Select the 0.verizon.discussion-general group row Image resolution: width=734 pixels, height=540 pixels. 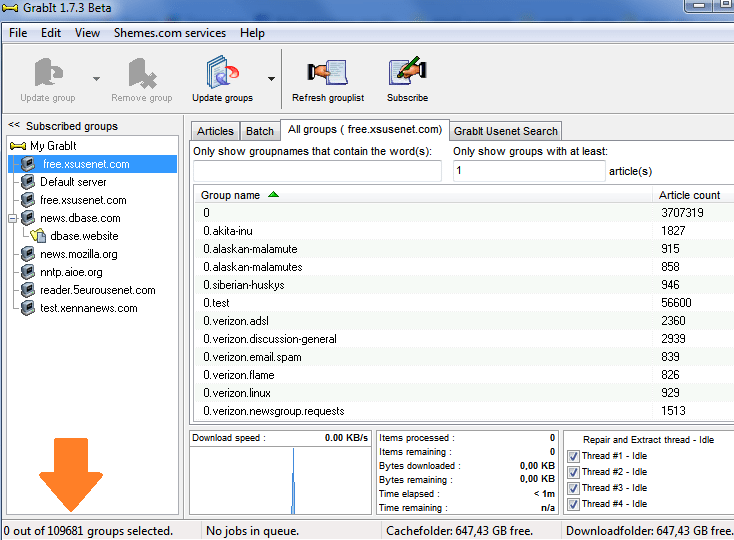(x=464, y=339)
